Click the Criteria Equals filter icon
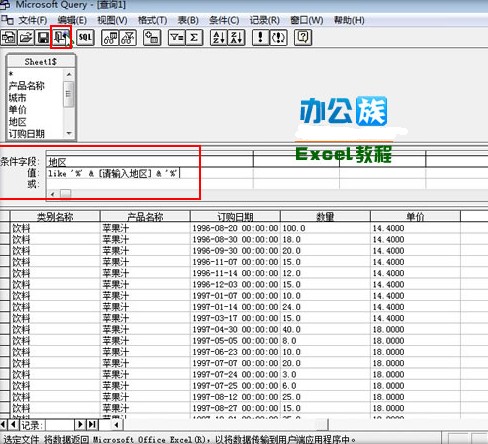The height and width of the screenshot is (444, 488). coord(177,37)
